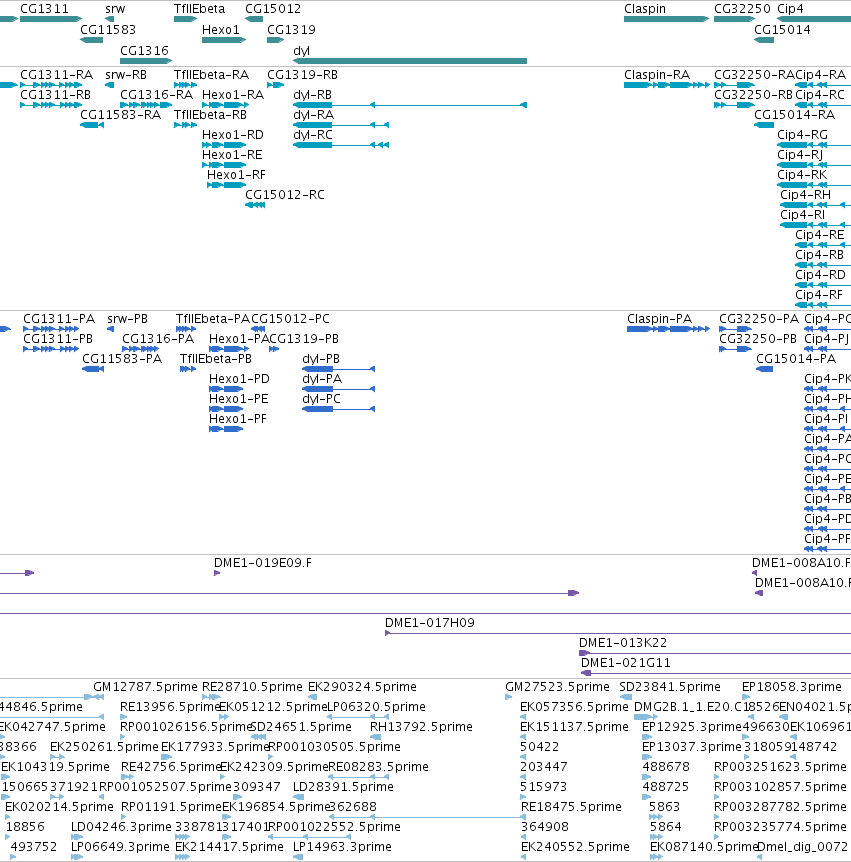Select the Claspin-RA transcript label
851x862 pixels.
point(657,75)
